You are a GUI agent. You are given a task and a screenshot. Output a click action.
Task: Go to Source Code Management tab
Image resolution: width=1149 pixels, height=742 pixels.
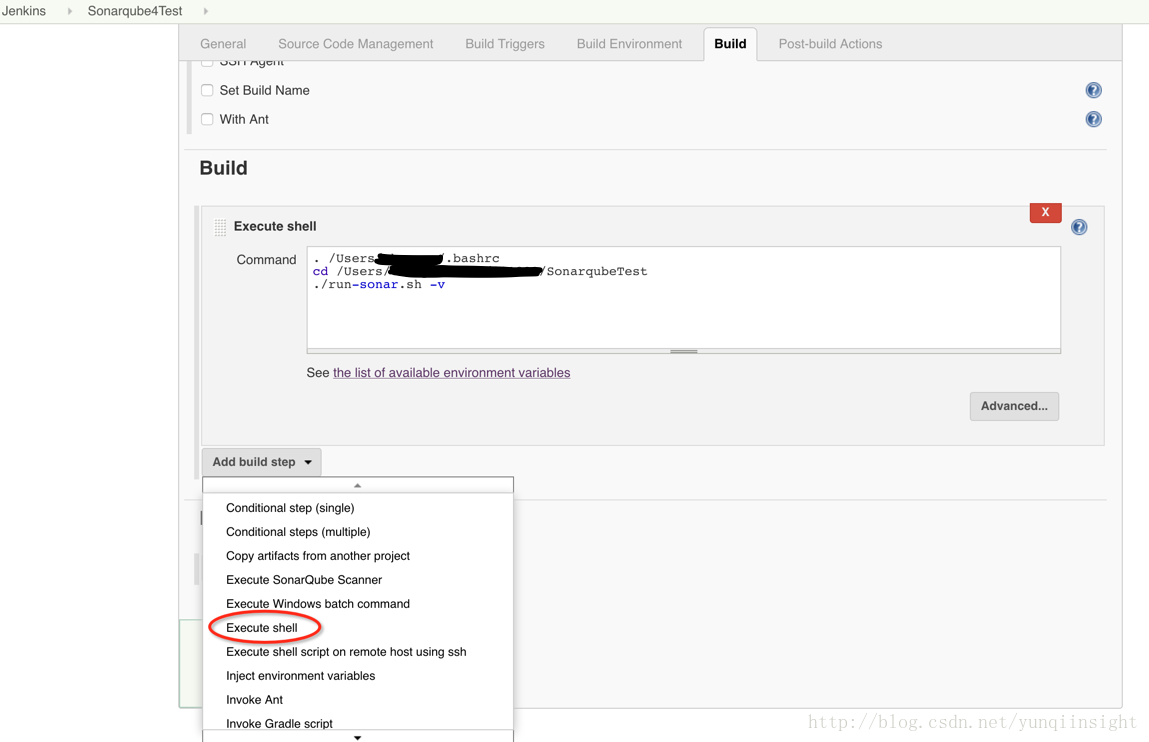point(355,44)
